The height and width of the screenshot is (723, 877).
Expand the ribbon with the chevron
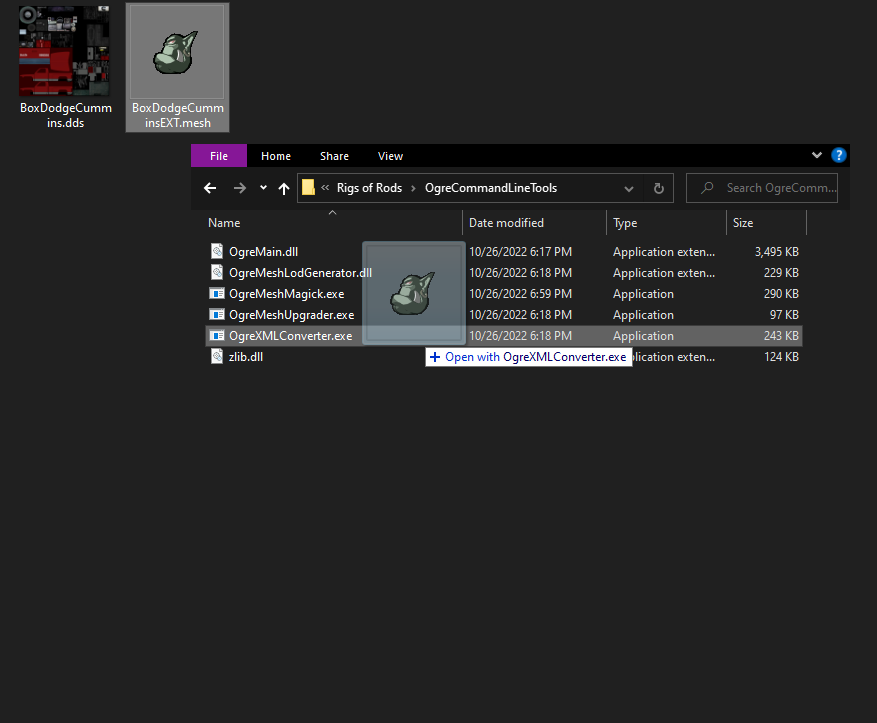[x=817, y=155]
